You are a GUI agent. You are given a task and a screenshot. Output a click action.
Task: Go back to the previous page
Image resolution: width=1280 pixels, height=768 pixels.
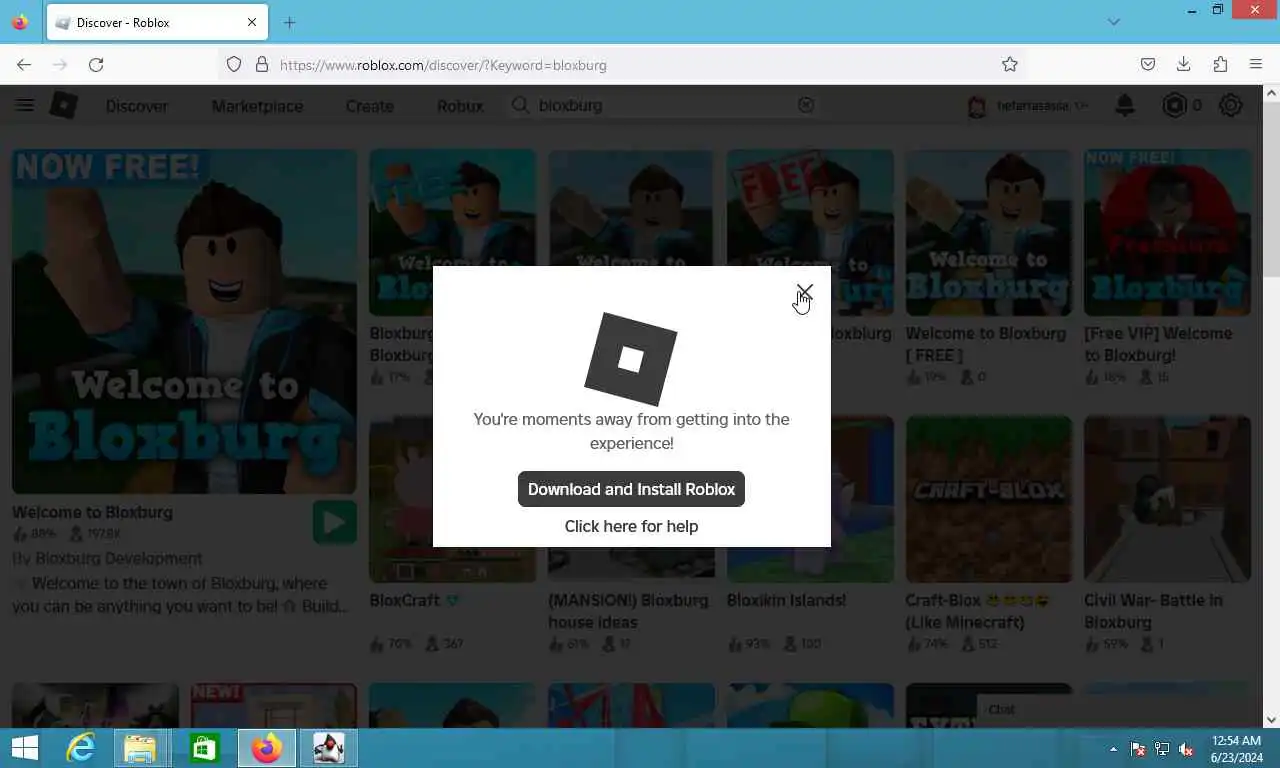click(x=24, y=65)
